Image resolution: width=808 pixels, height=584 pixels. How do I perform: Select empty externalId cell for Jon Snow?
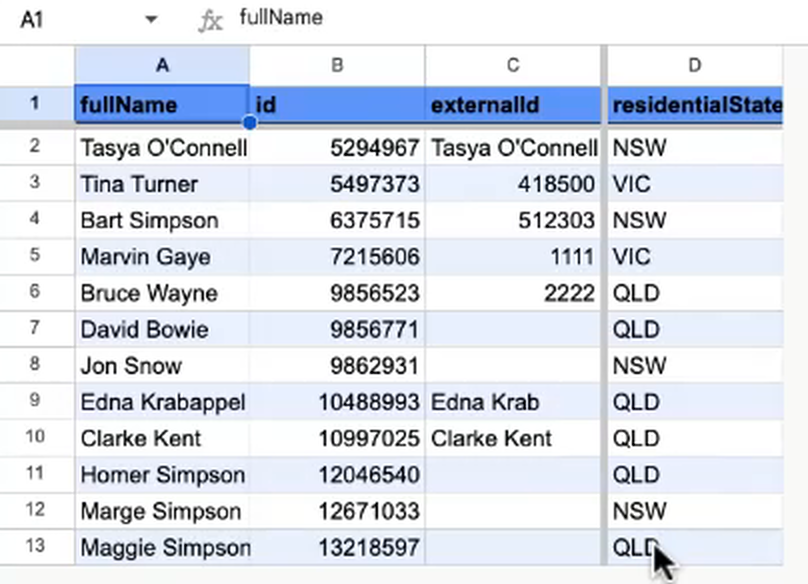513,366
